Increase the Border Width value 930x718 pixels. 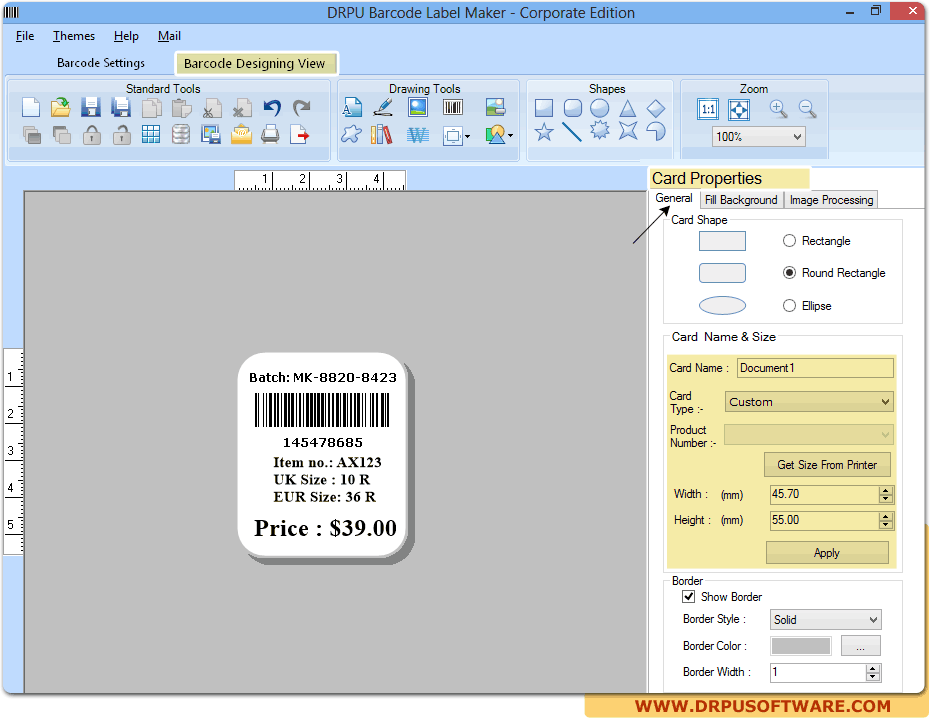[872, 668]
